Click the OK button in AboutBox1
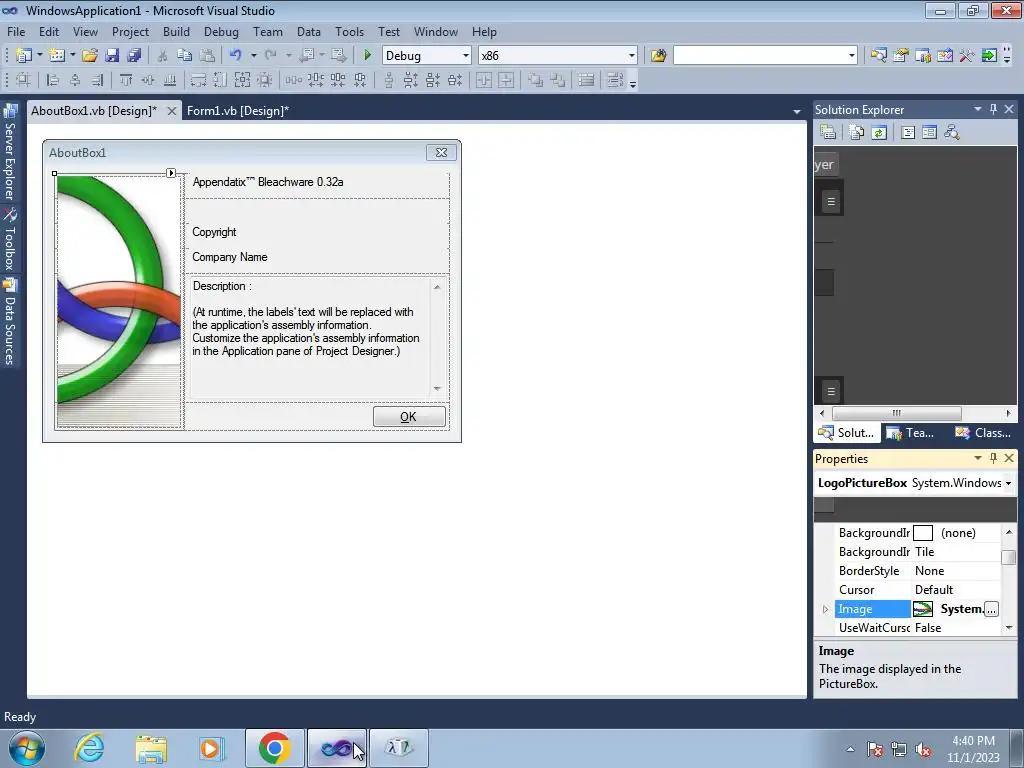Viewport: 1024px width, 768px height. coord(409,417)
